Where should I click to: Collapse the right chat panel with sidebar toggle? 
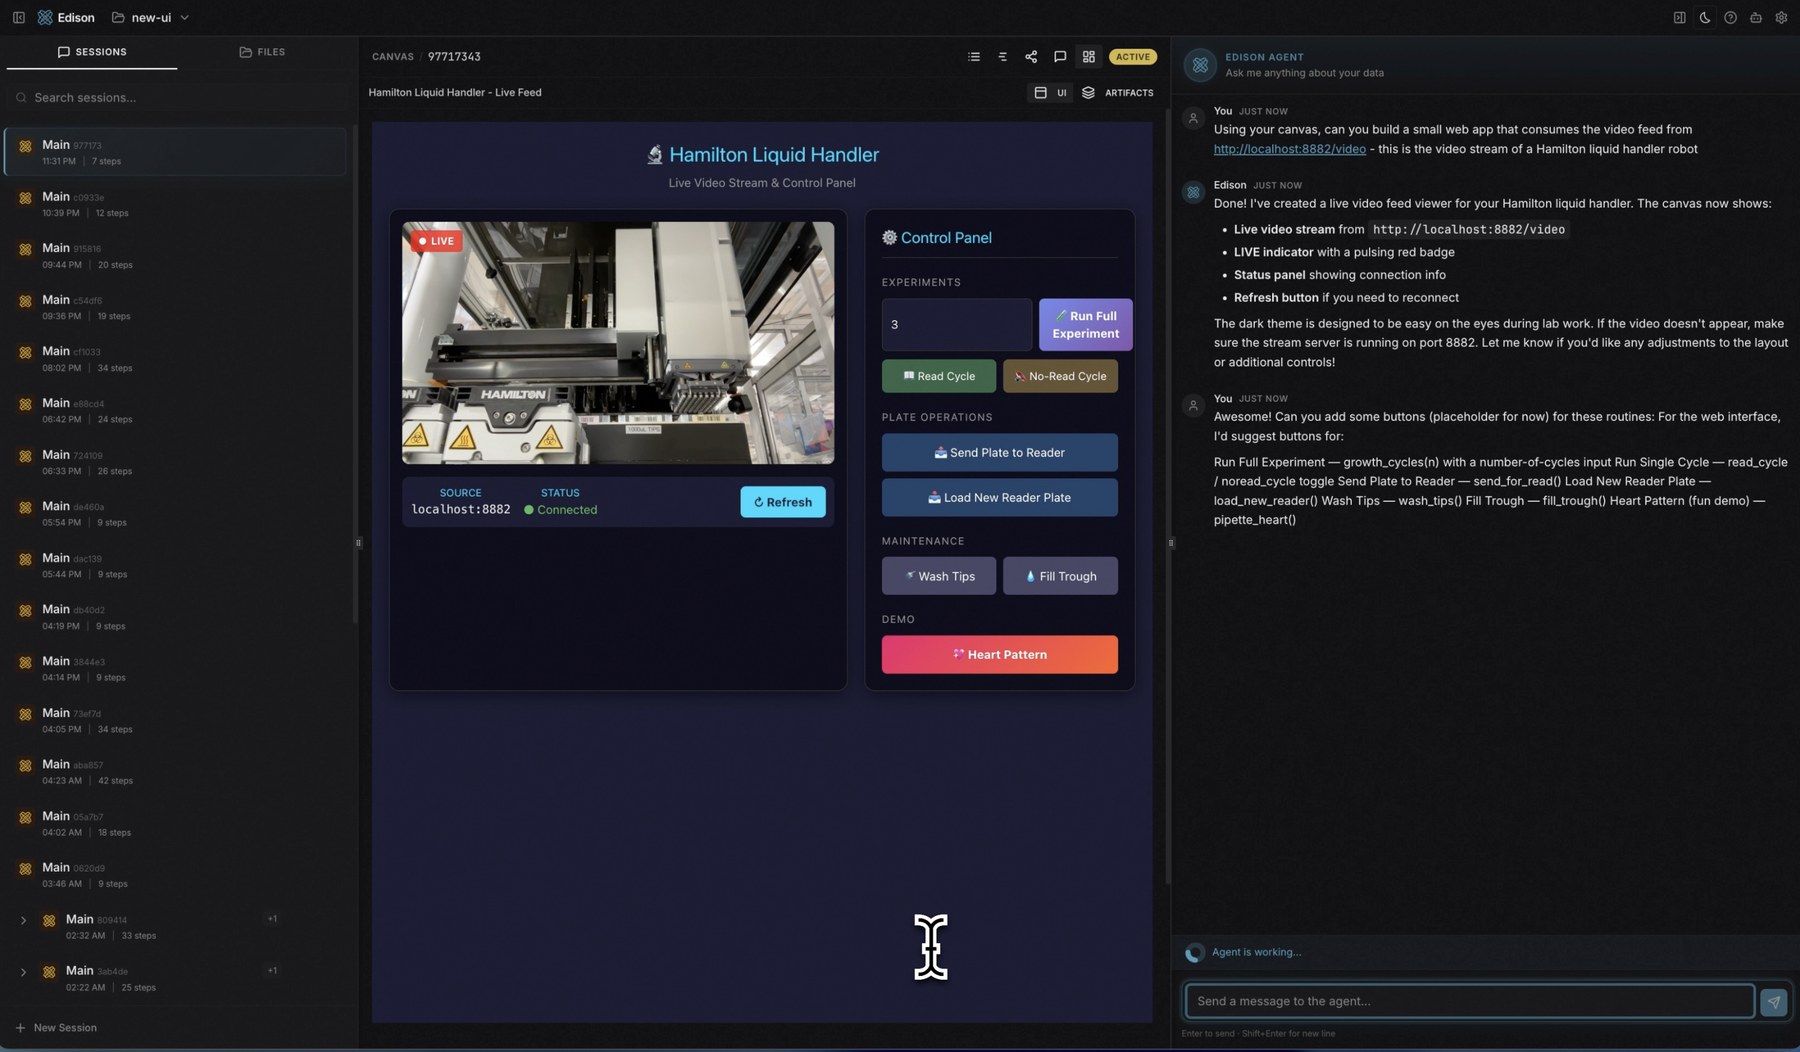pos(1677,17)
